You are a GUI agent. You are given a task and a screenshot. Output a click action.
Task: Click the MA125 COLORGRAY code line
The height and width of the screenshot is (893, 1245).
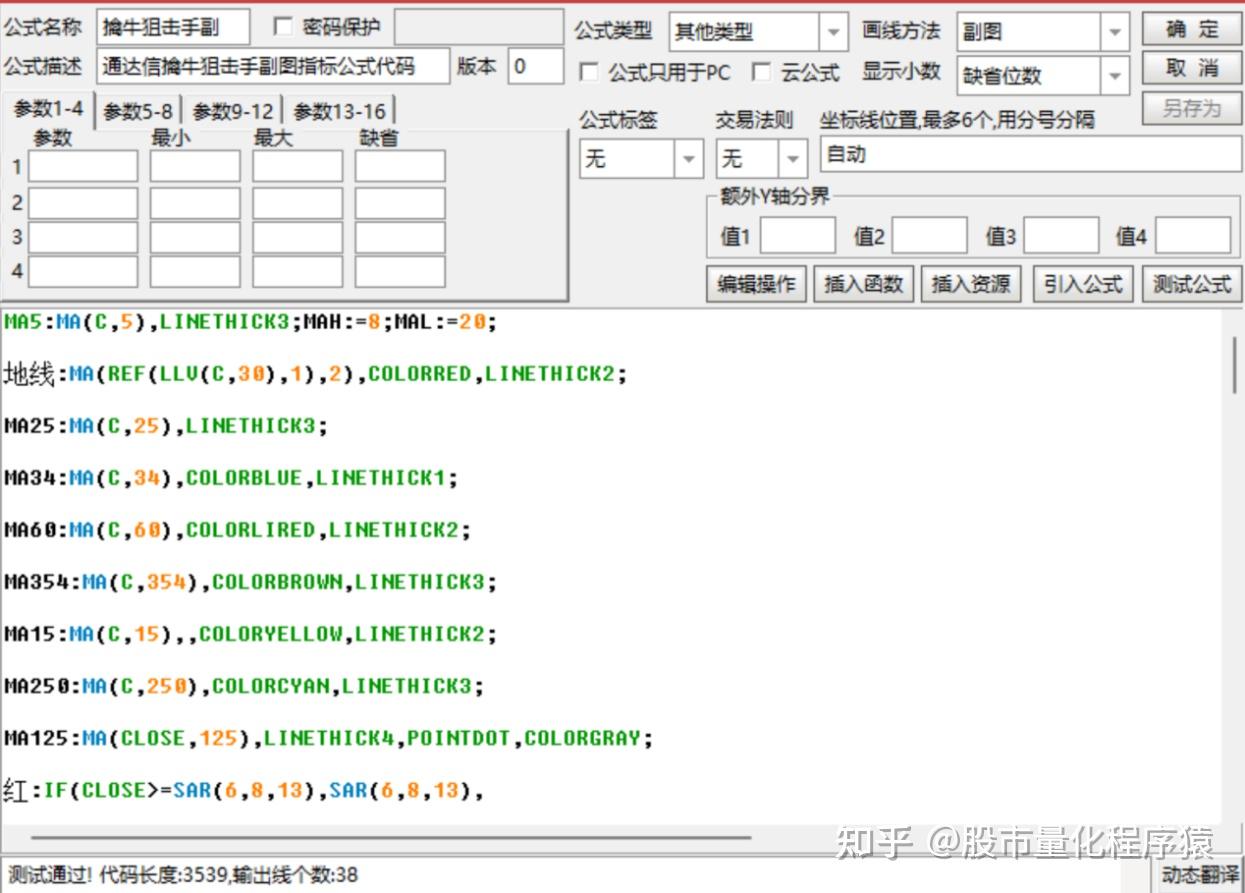(328, 738)
